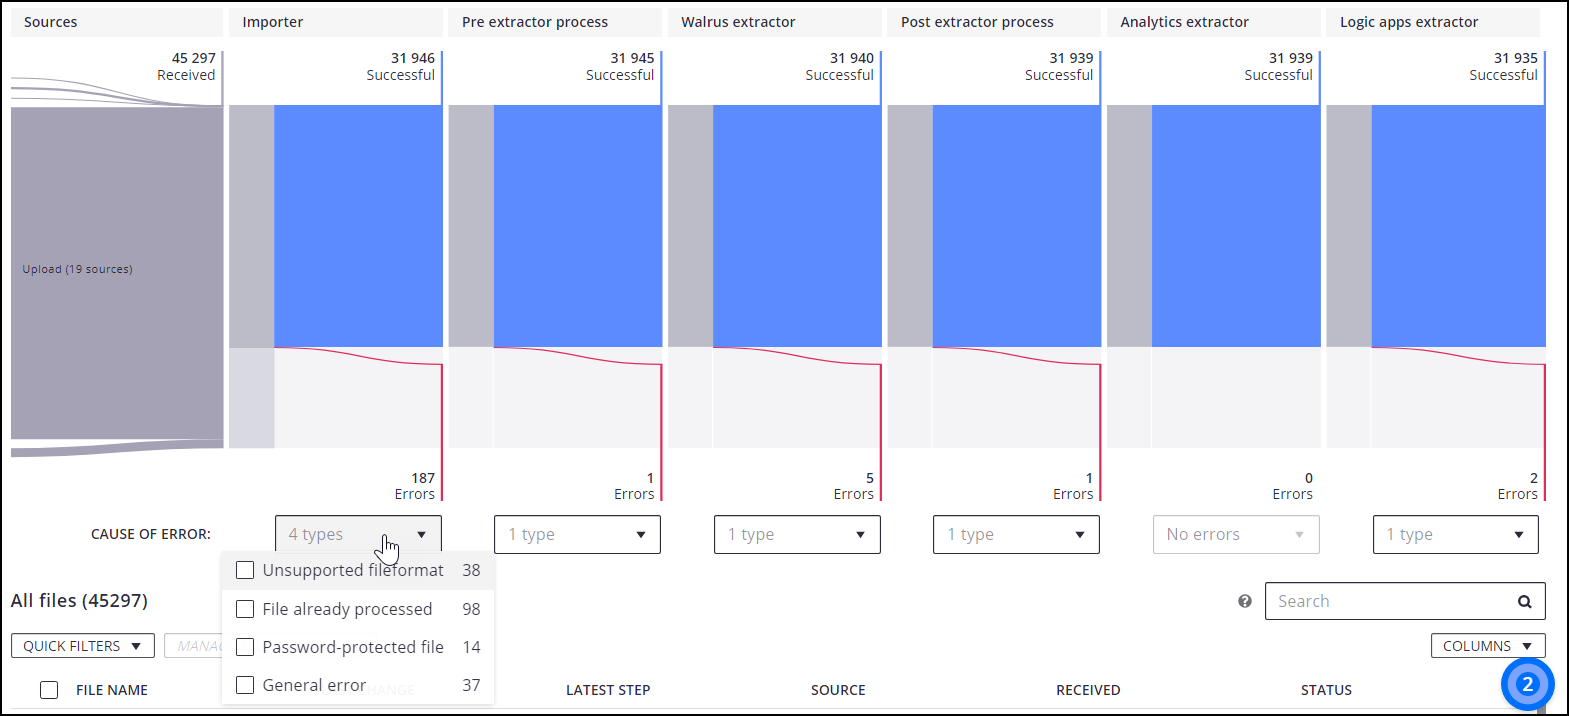This screenshot has height=716, width=1569.
Task: Enable the File already processed filter checkbox
Action: (x=245, y=608)
